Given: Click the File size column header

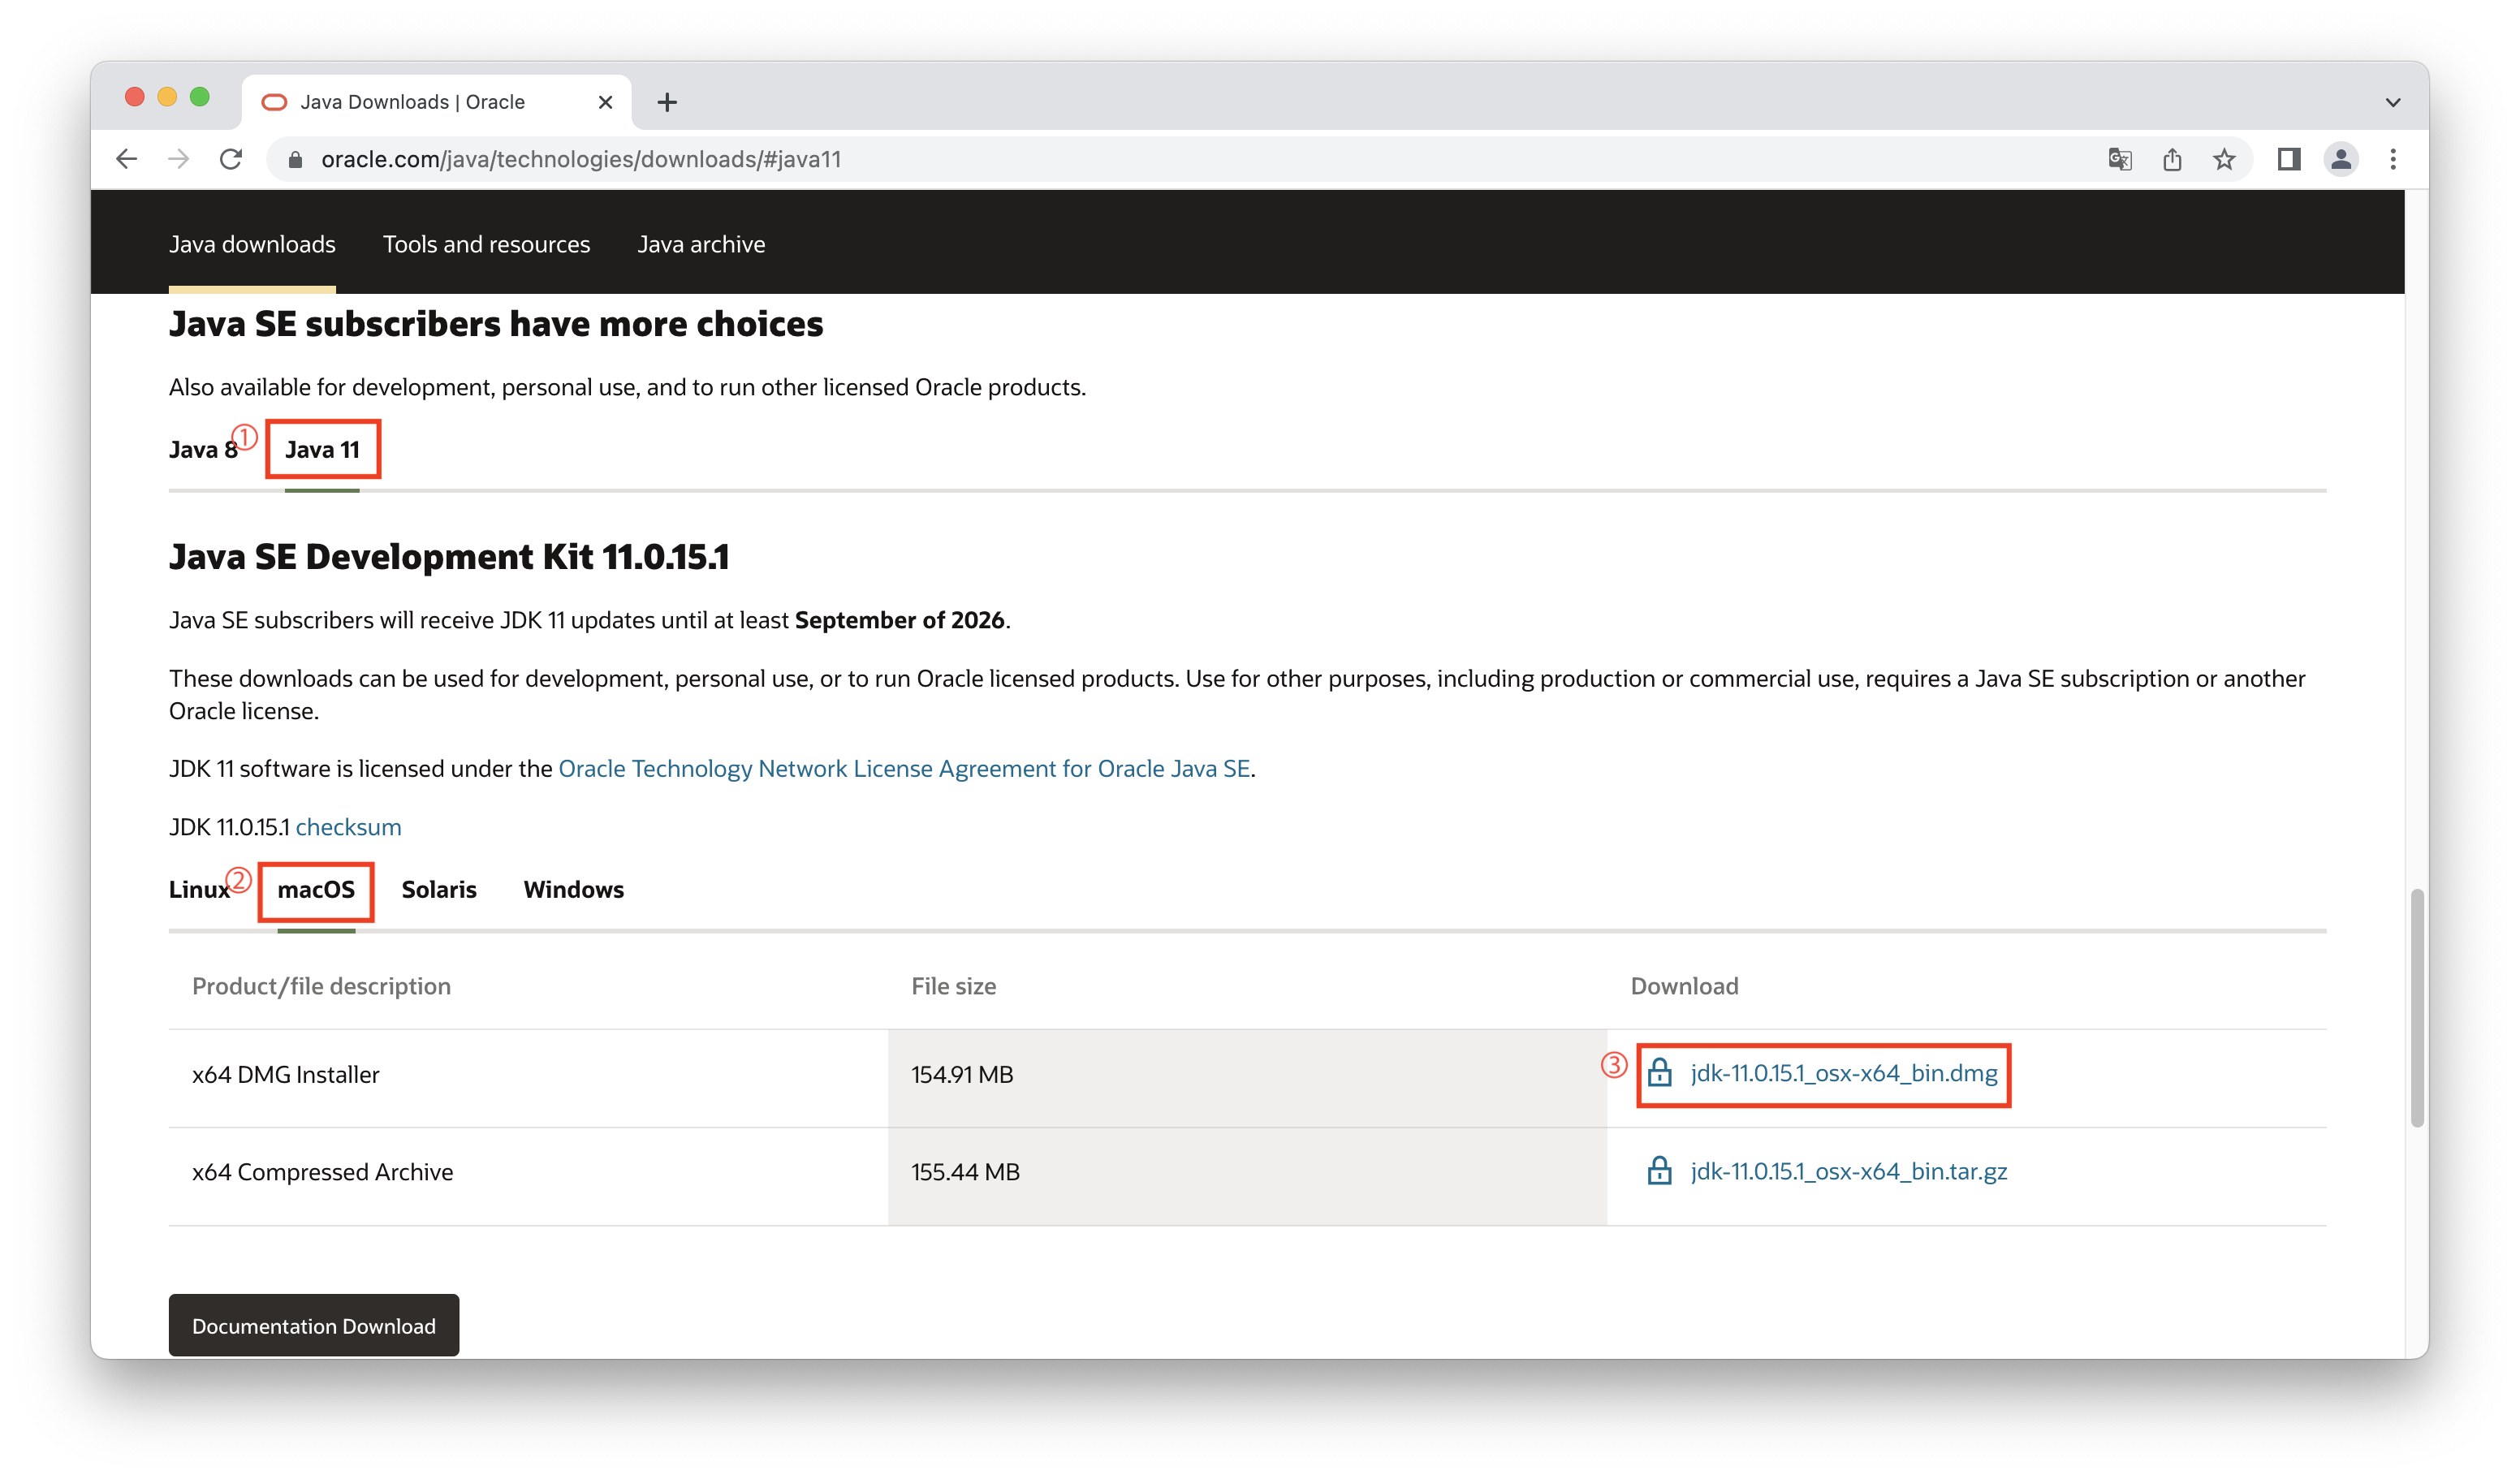Looking at the screenshot, I should coord(953,986).
